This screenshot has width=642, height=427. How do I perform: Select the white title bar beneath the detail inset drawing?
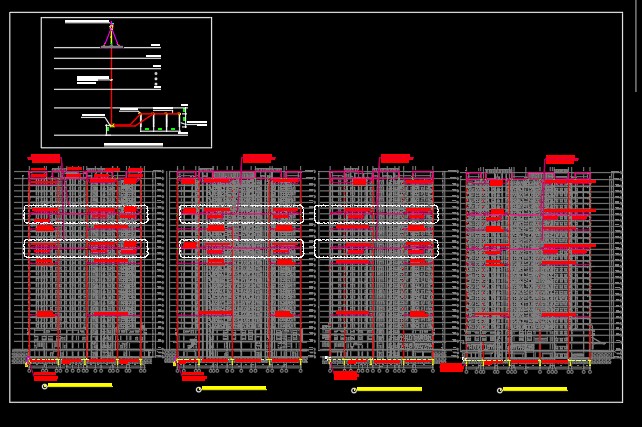(x=133, y=145)
